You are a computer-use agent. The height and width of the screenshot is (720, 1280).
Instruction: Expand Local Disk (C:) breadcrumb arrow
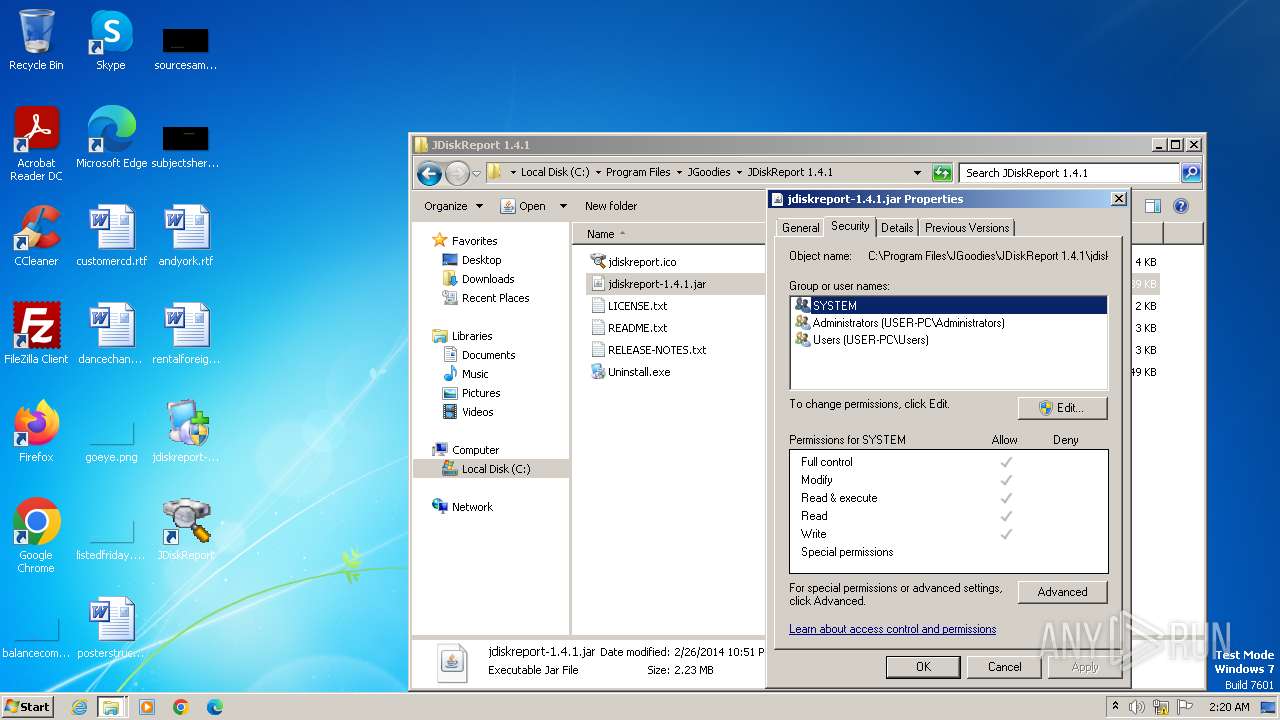click(x=599, y=172)
